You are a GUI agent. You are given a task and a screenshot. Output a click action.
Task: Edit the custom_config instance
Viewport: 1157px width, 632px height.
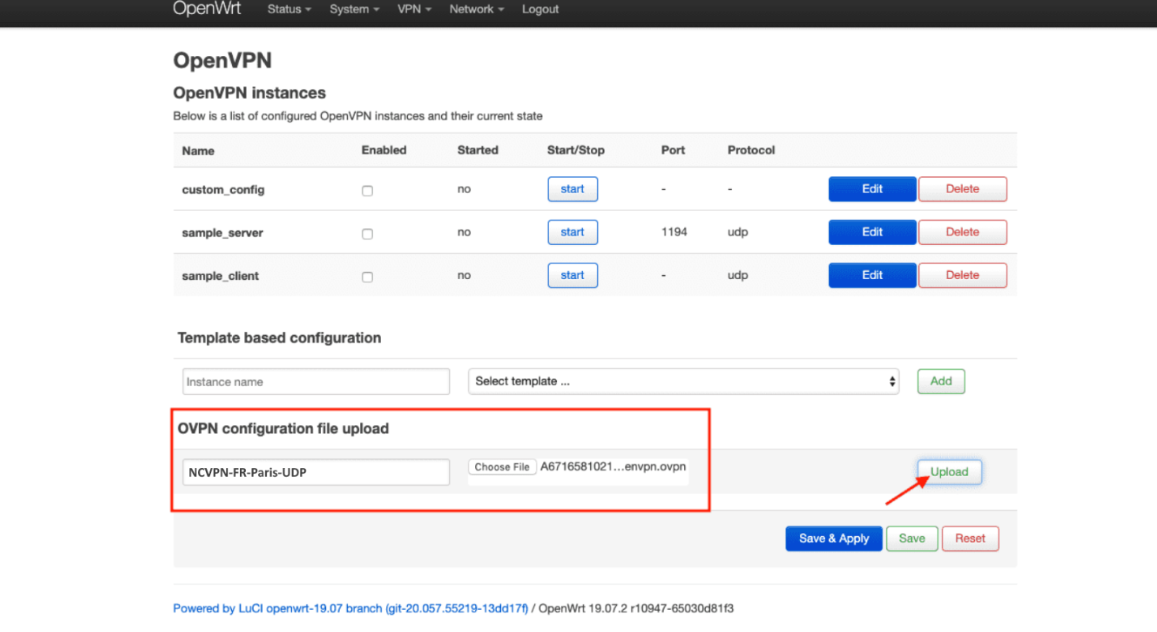tap(871, 189)
